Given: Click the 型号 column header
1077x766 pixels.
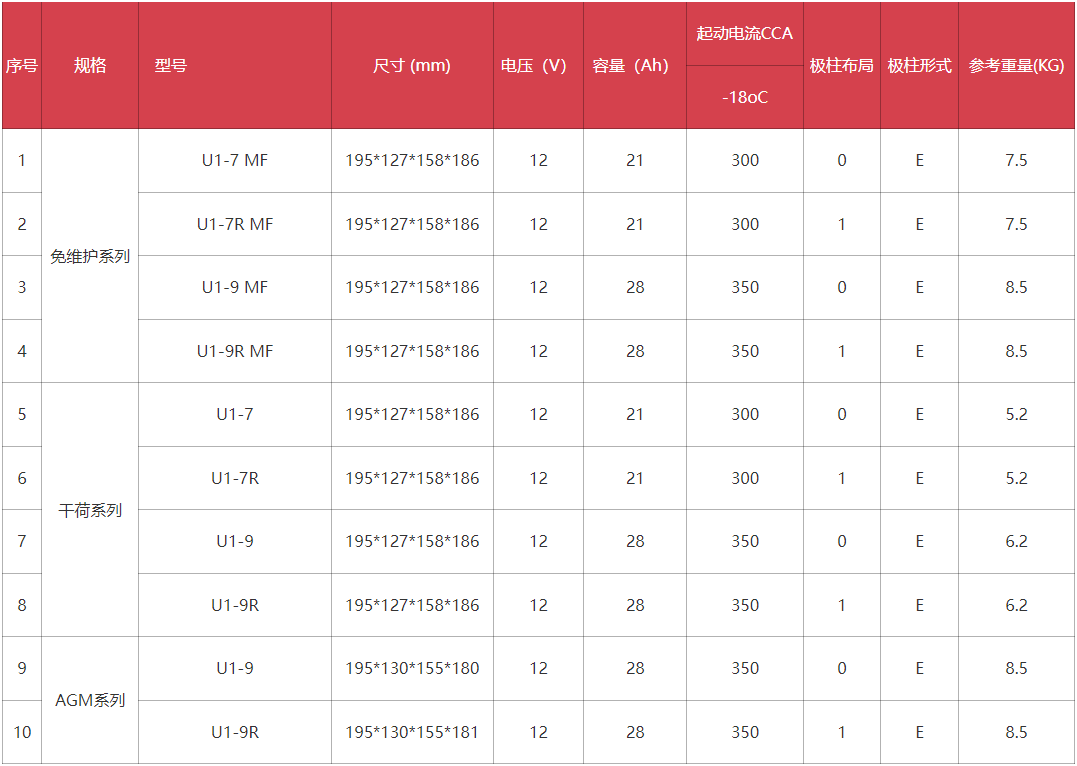Looking at the screenshot, I should tap(235, 65).
